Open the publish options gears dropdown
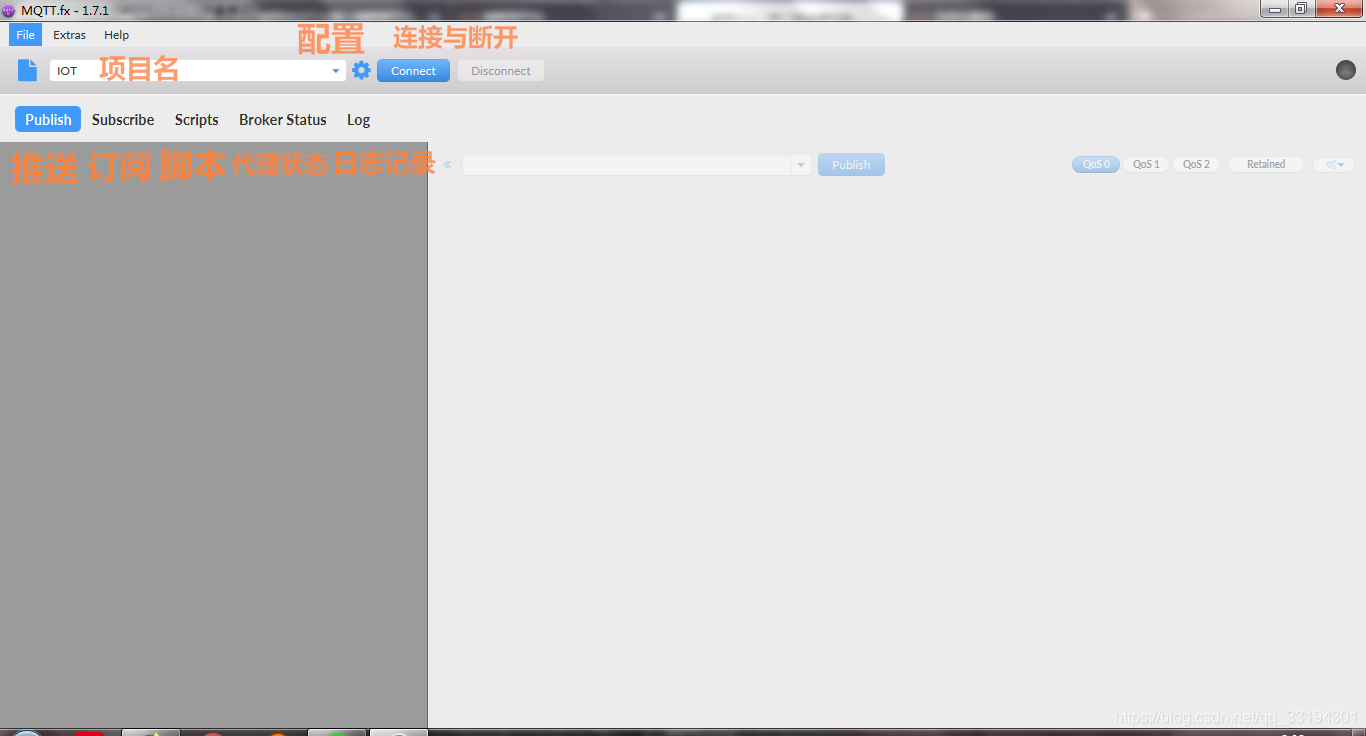 [1334, 165]
